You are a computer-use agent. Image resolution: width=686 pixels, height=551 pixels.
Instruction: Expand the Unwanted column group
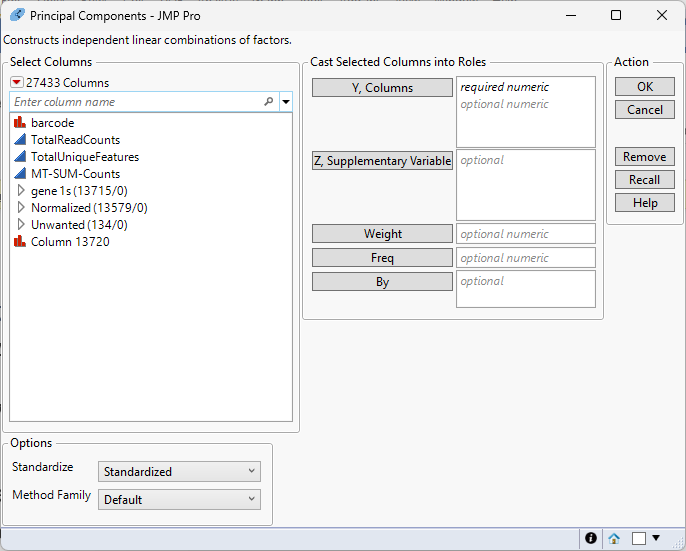pos(22,225)
